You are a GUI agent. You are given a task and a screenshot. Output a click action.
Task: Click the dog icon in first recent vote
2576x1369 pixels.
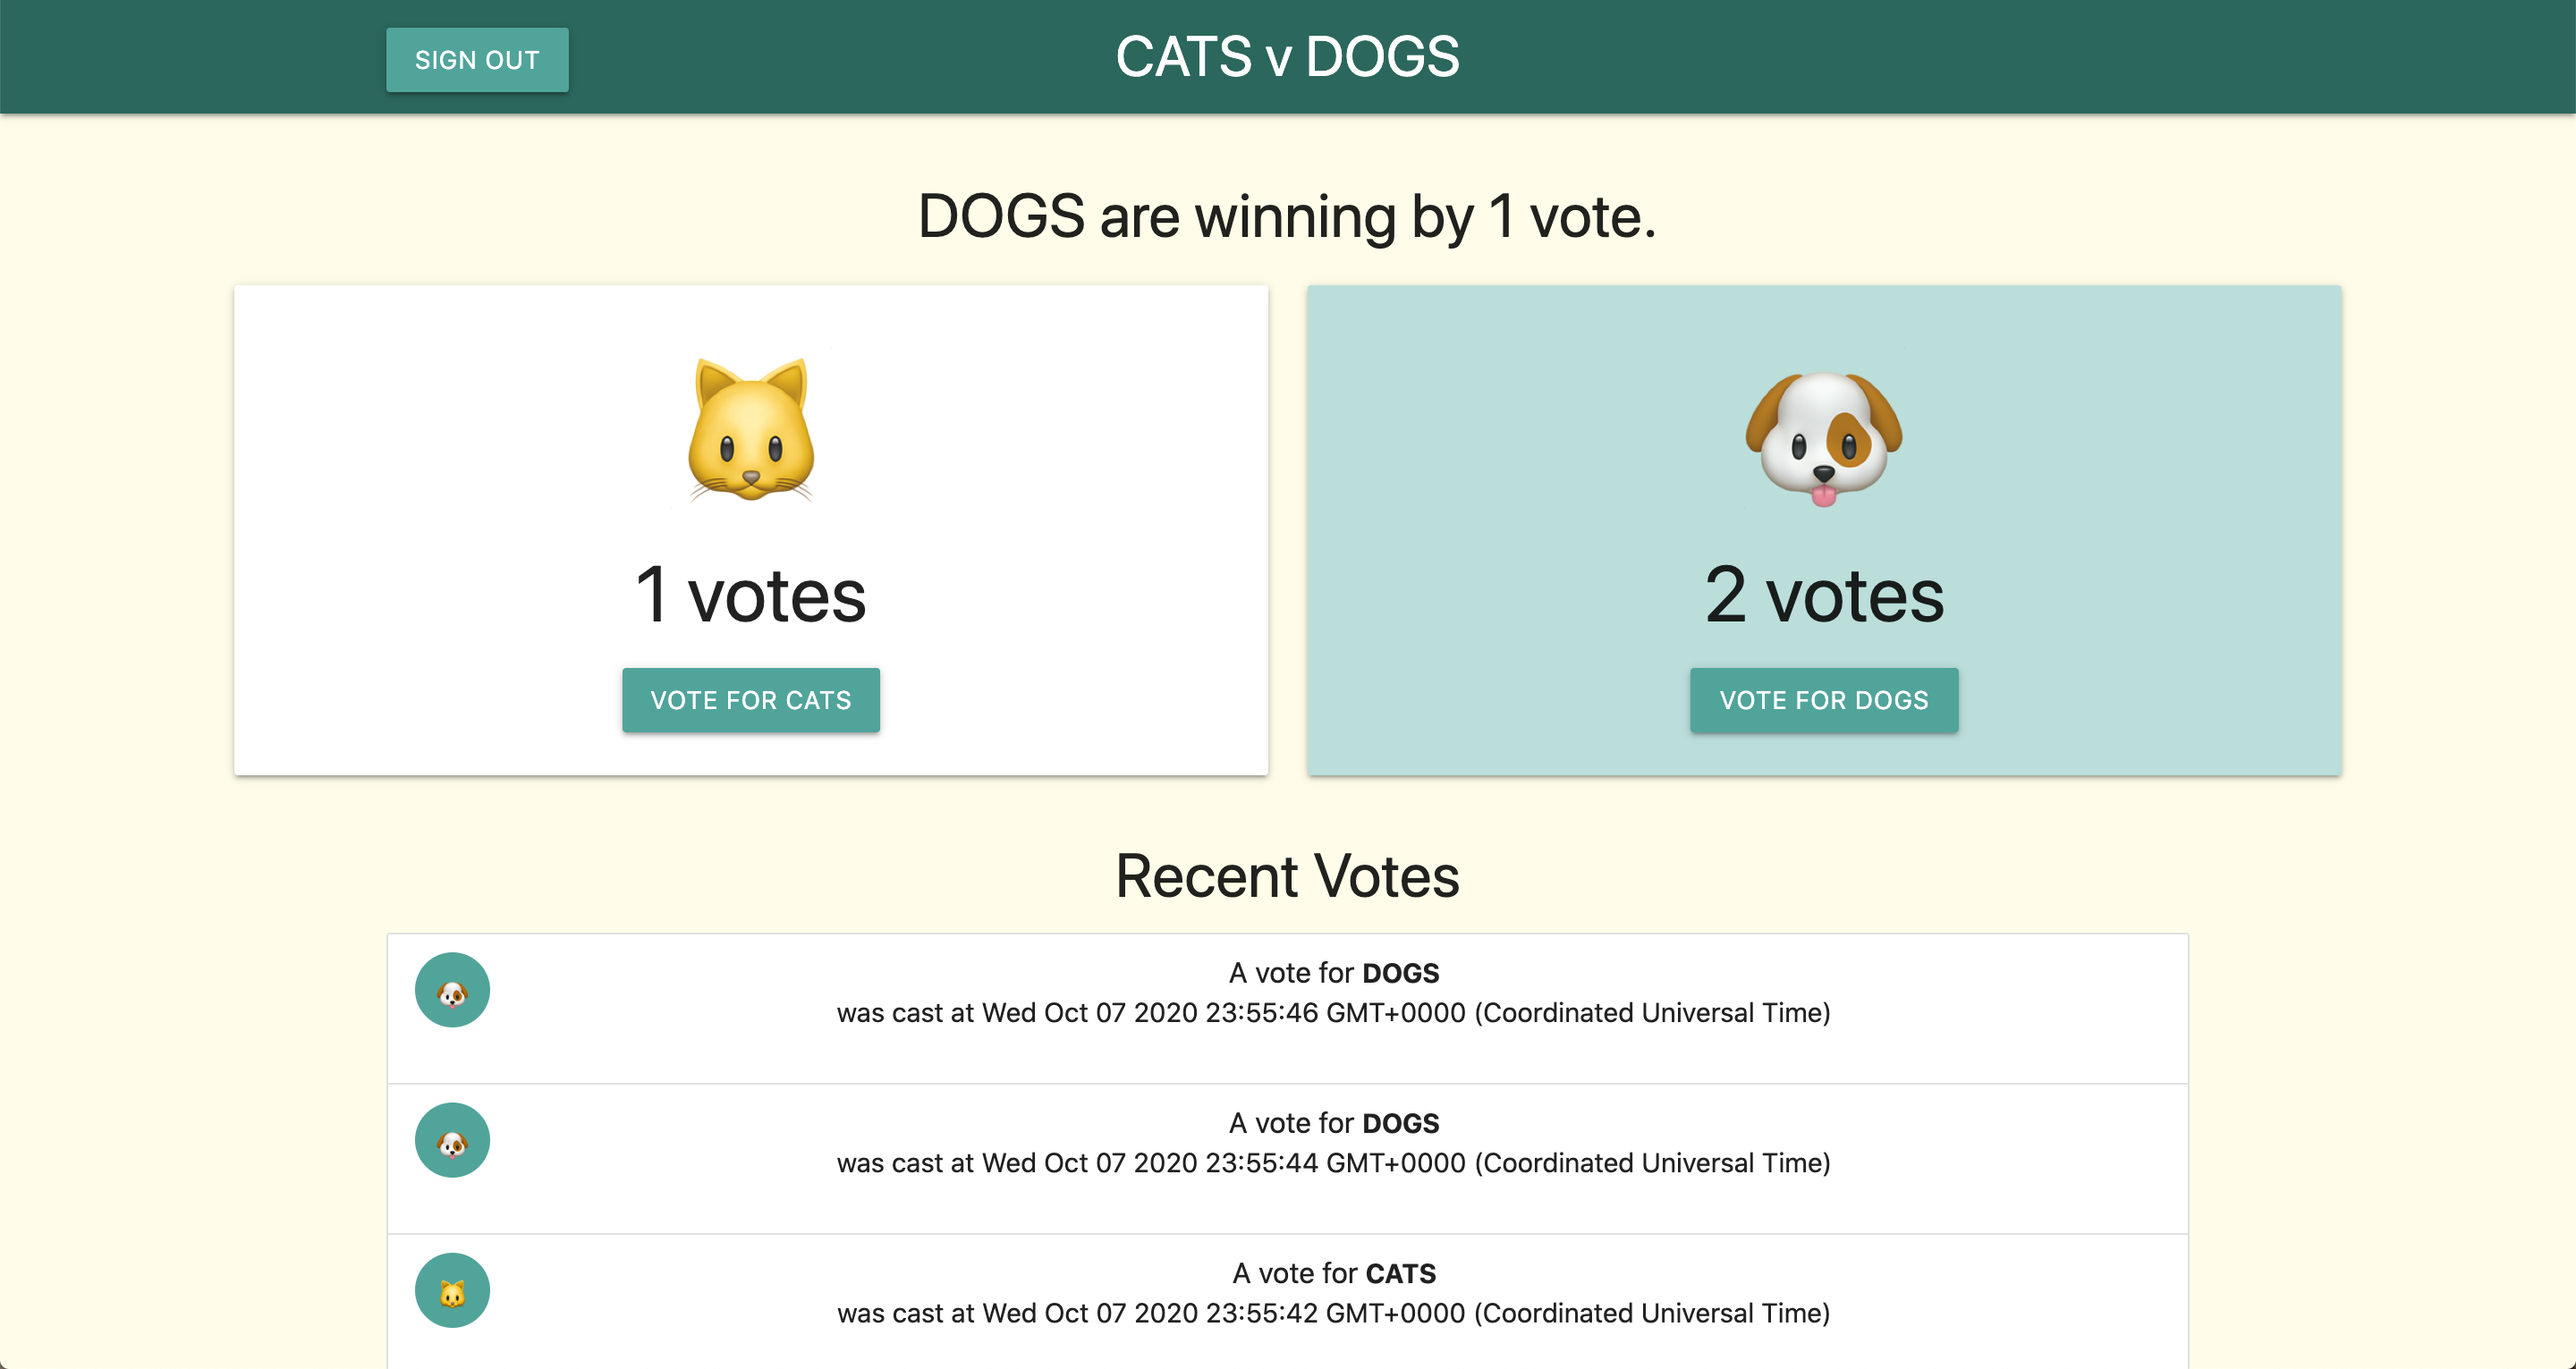click(450, 991)
